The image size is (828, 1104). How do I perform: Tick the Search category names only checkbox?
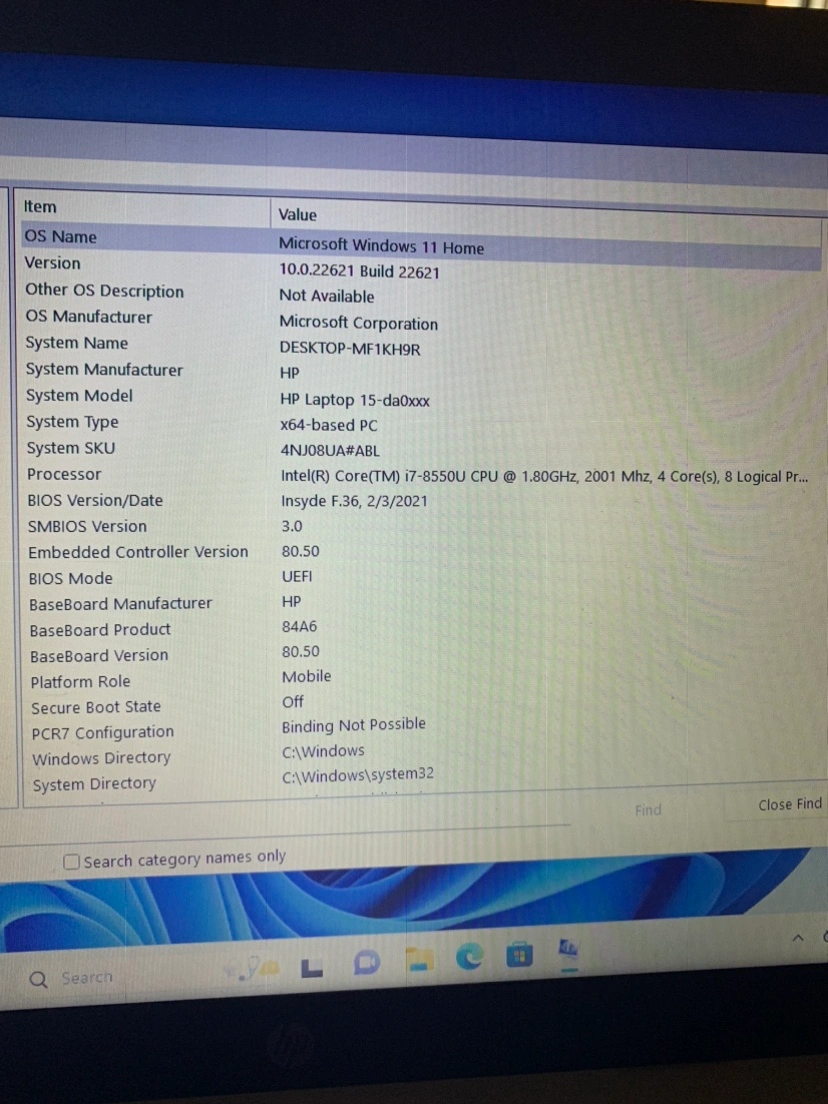[x=71, y=862]
